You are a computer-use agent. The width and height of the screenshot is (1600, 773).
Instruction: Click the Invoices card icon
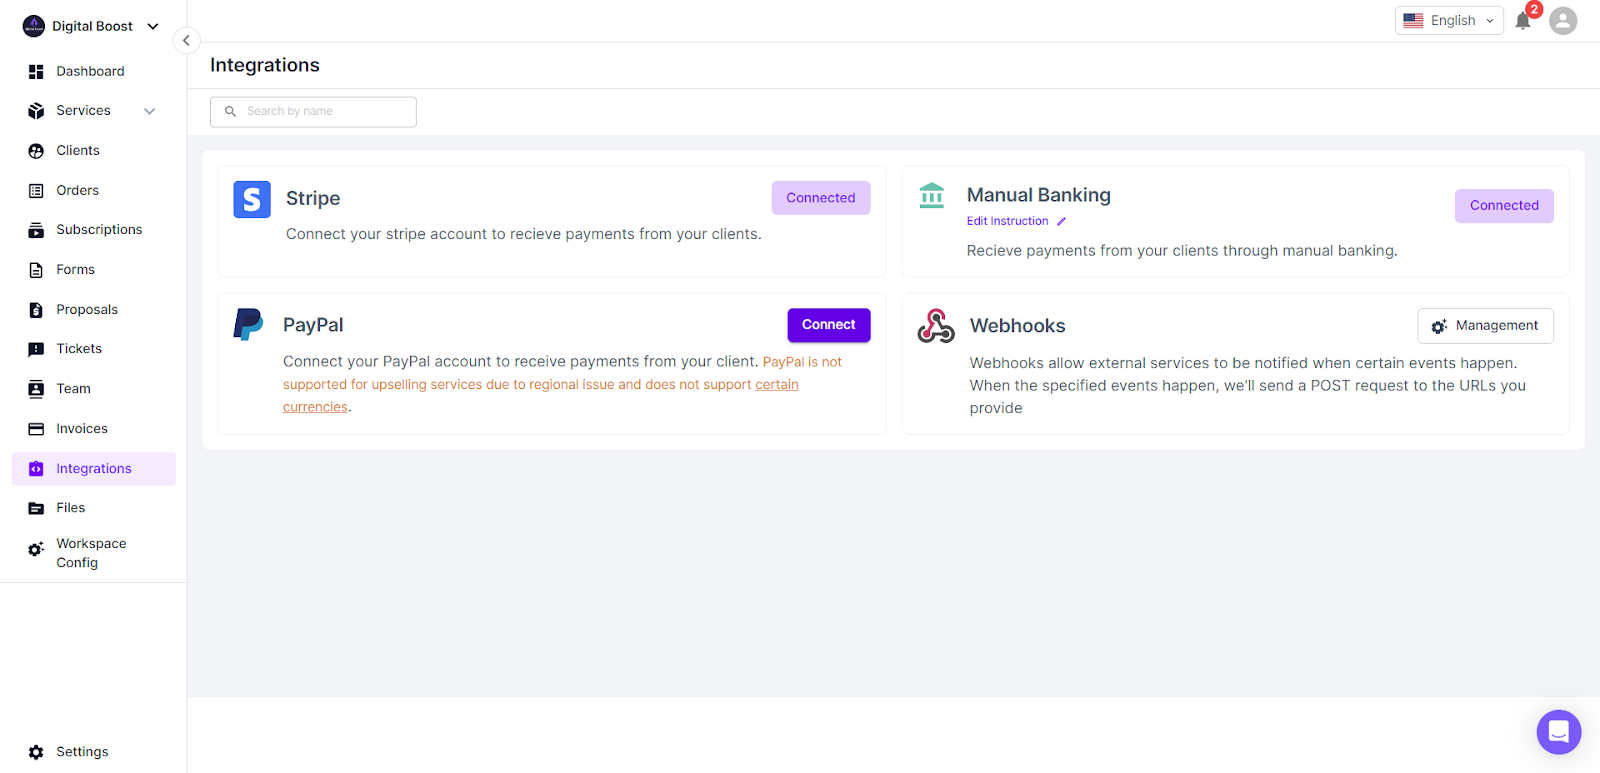pos(36,429)
